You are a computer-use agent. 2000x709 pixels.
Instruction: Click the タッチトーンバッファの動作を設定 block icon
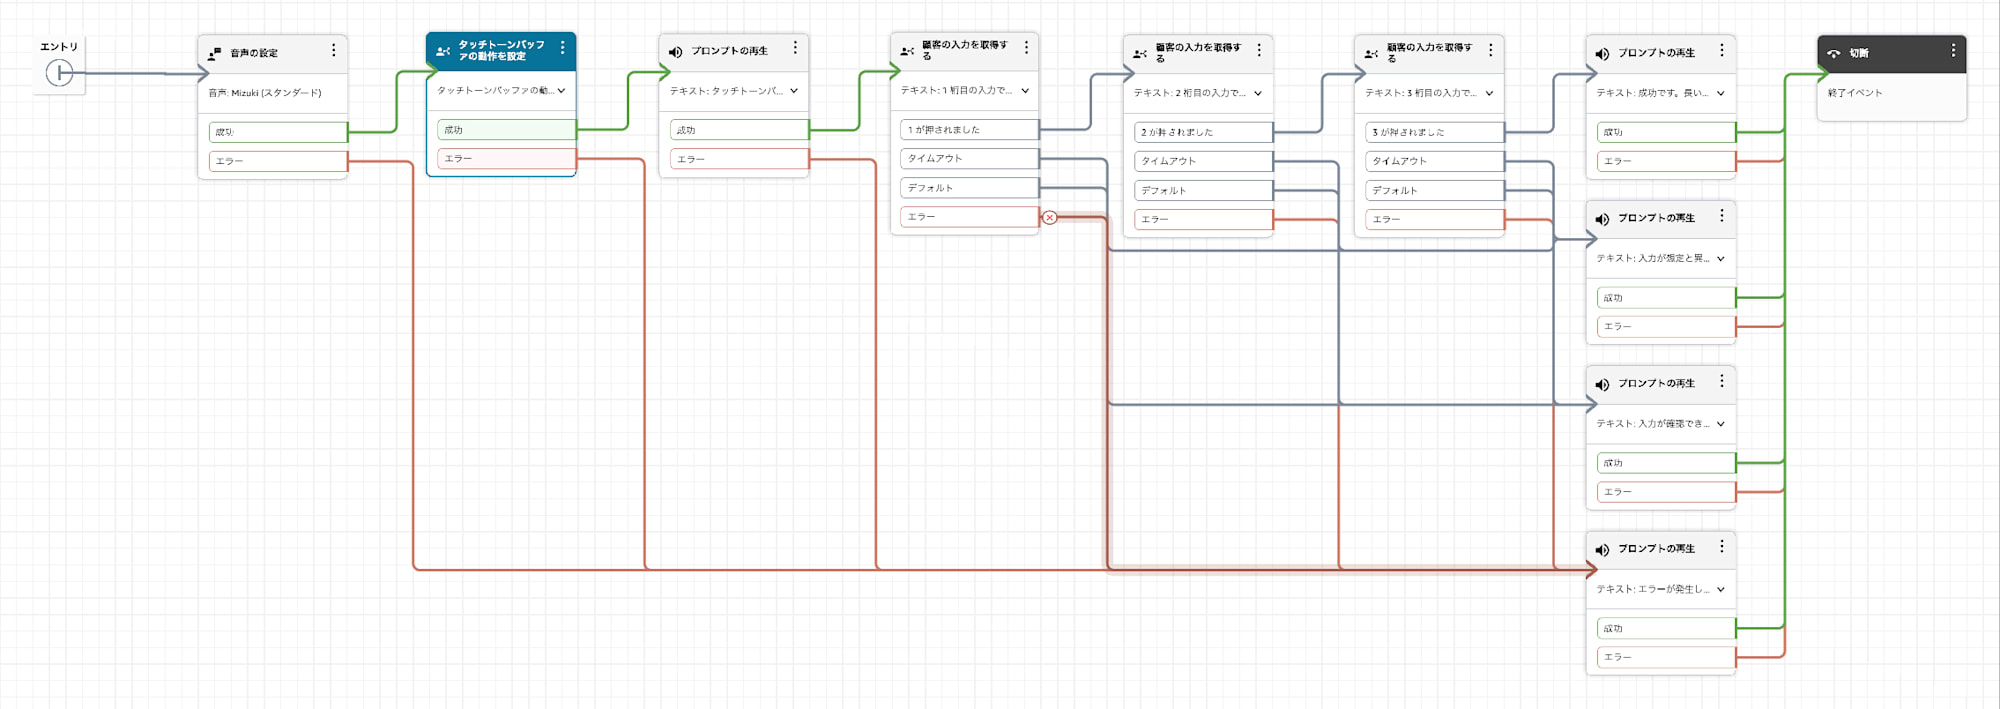[443, 50]
